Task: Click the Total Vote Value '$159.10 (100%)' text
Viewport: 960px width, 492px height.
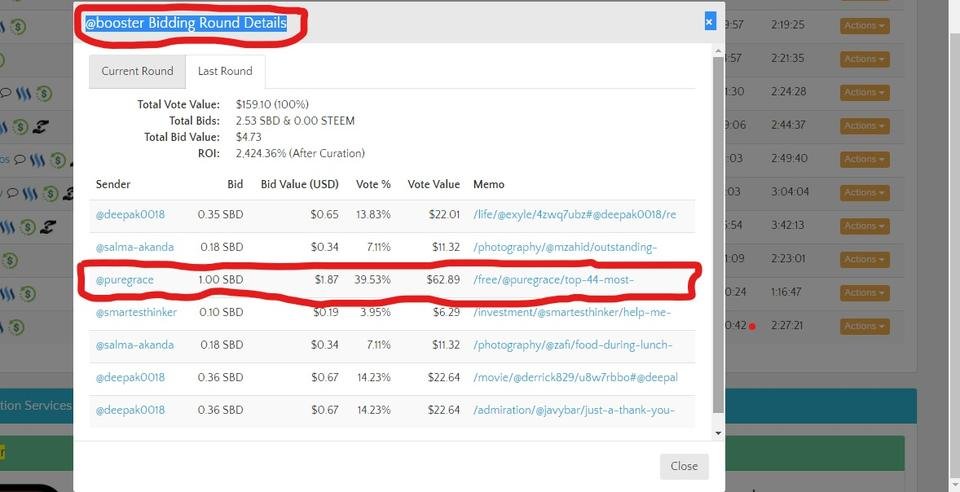Action: [x=272, y=105]
